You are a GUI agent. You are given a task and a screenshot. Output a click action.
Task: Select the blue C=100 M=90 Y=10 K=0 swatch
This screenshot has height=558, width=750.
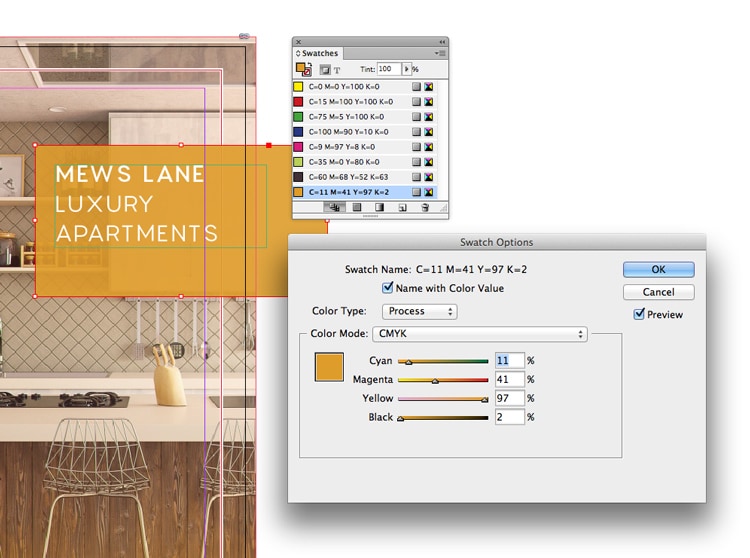coord(364,132)
